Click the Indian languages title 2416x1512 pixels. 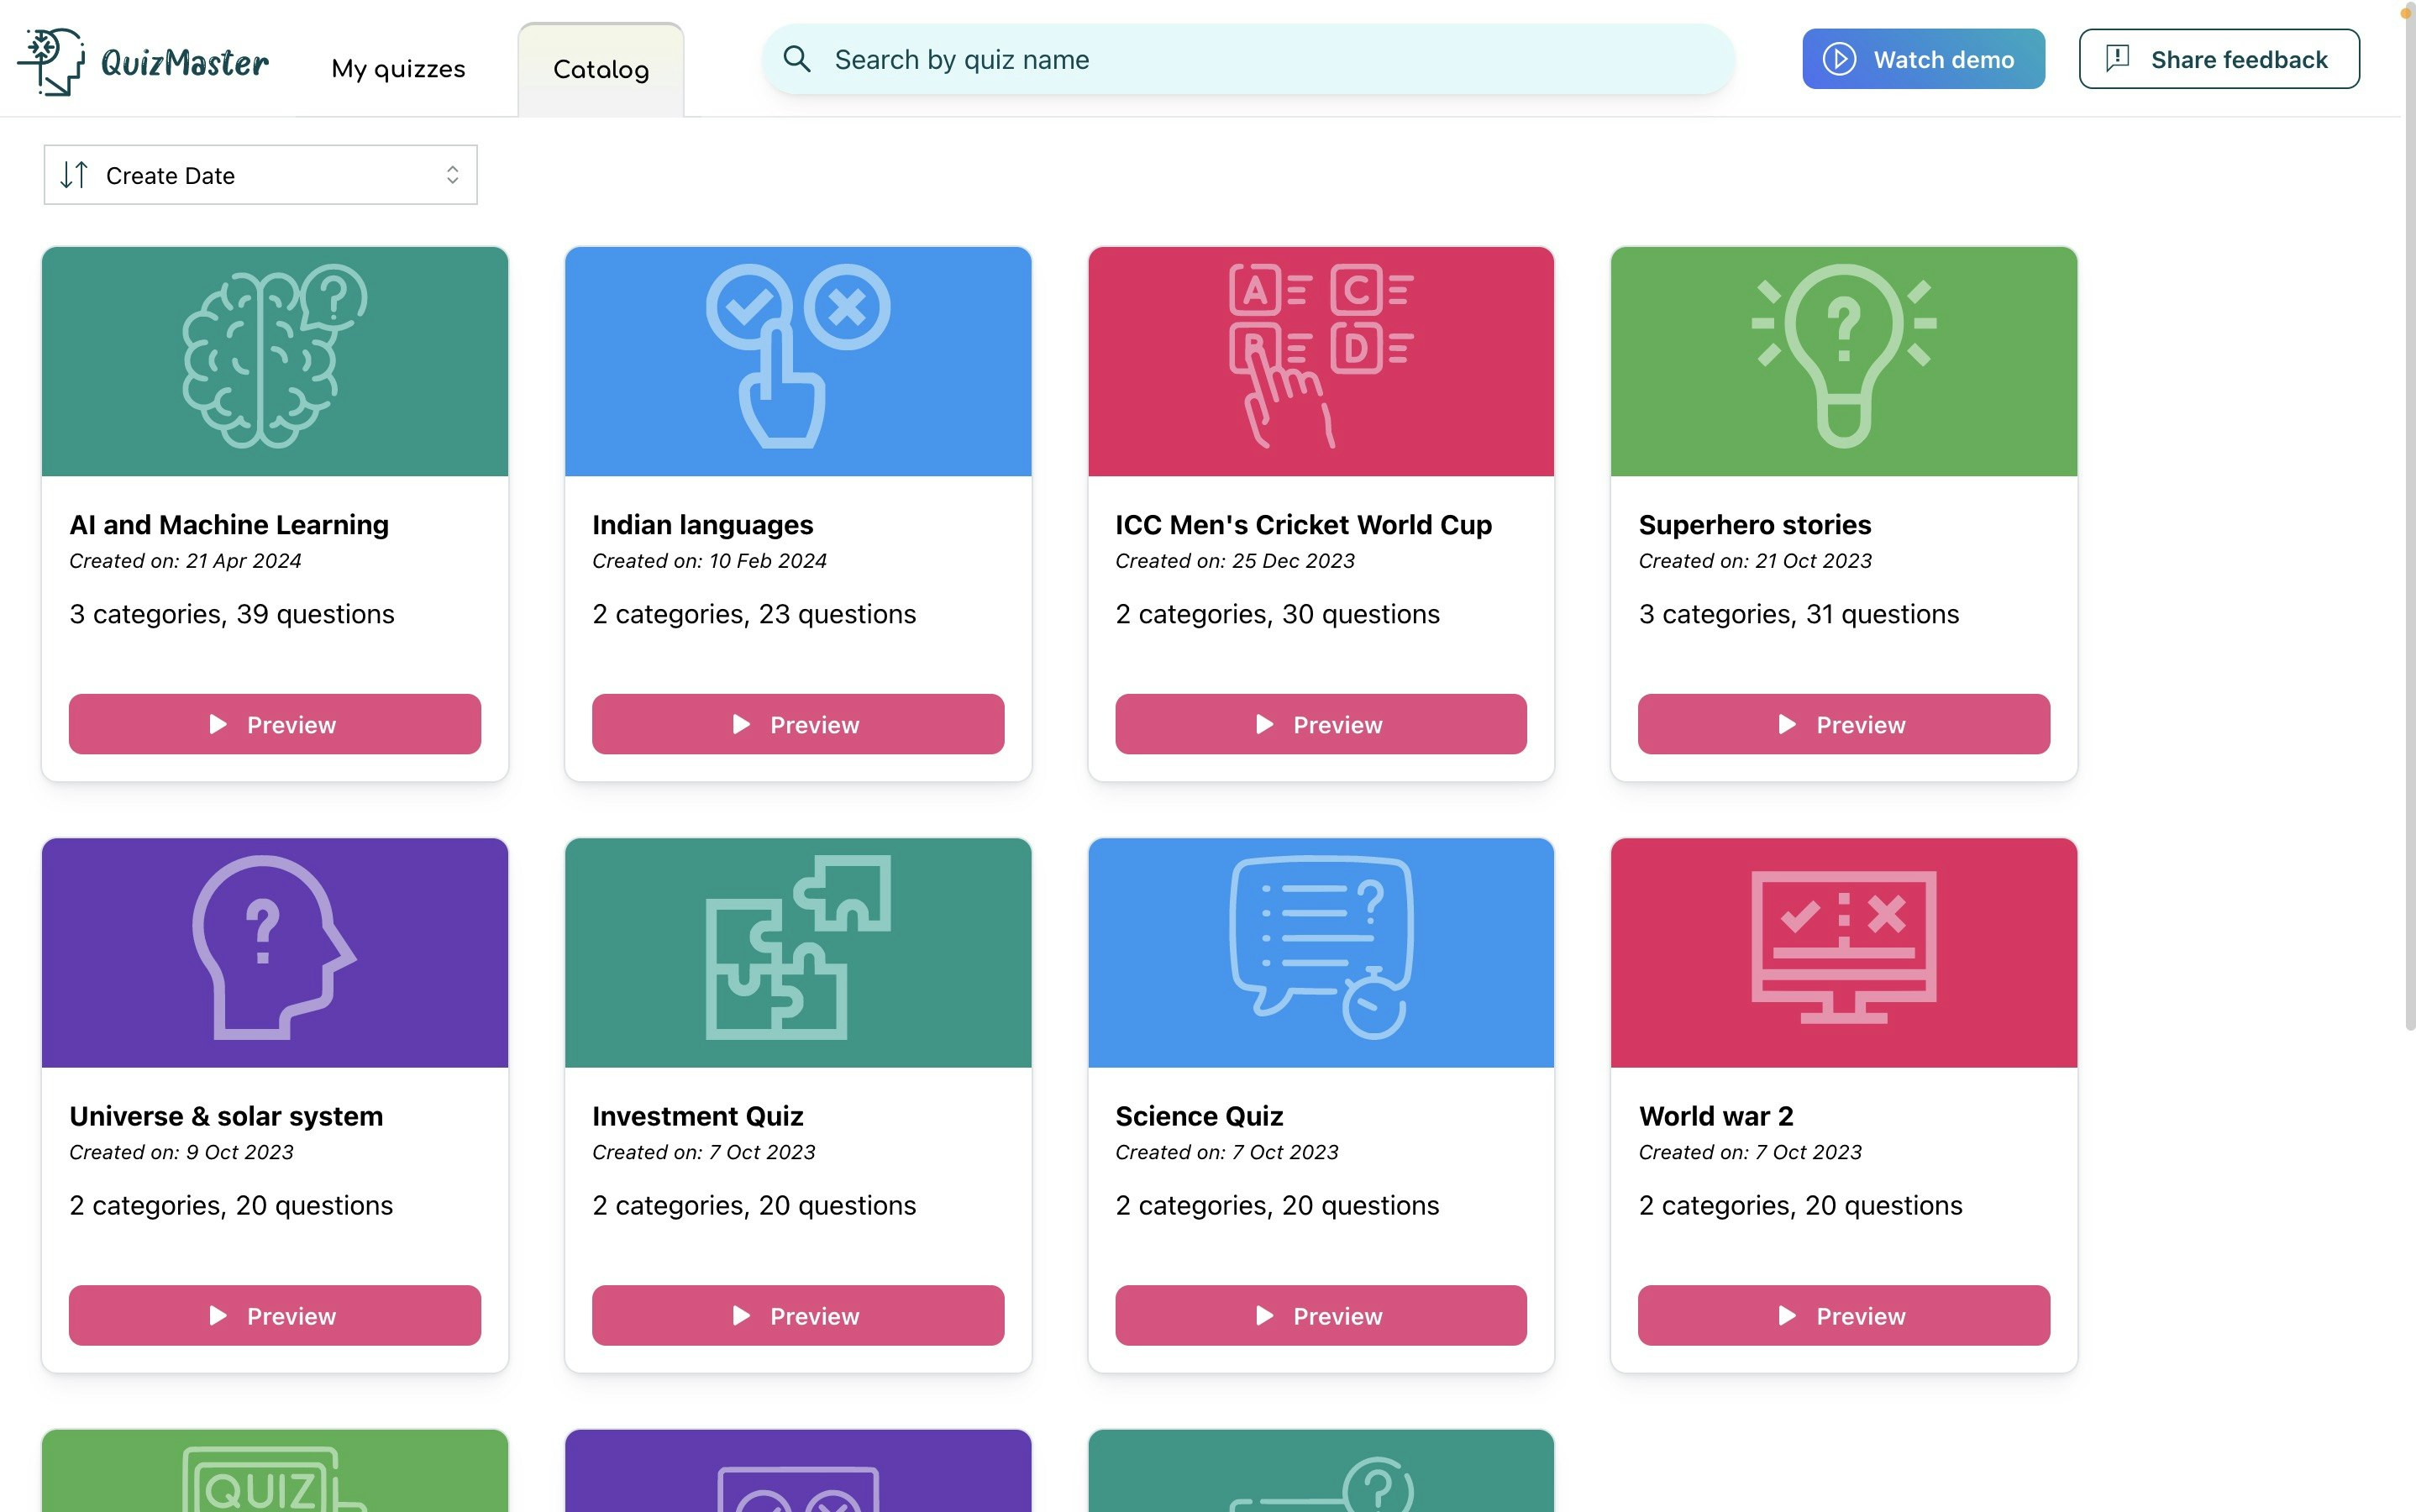tap(703, 524)
